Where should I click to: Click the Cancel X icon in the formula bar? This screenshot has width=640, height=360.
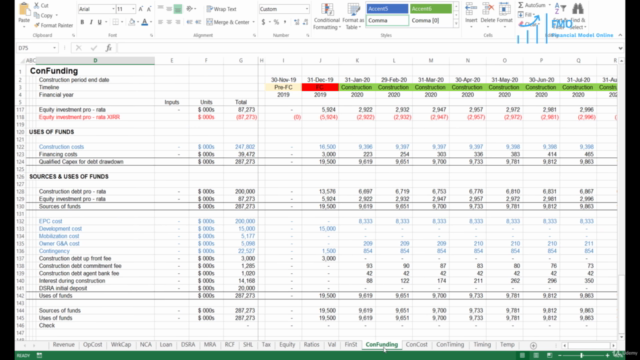click(78, 48)
